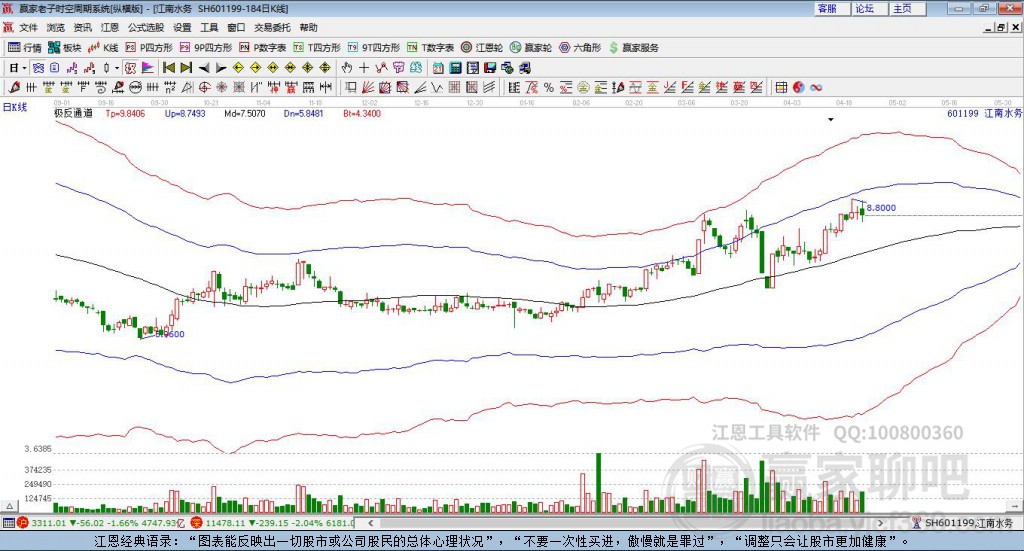This screenshot has width=1024, height=551.
Task: Open the 江恩轮 Gann wheel
Action: (482, 48)
